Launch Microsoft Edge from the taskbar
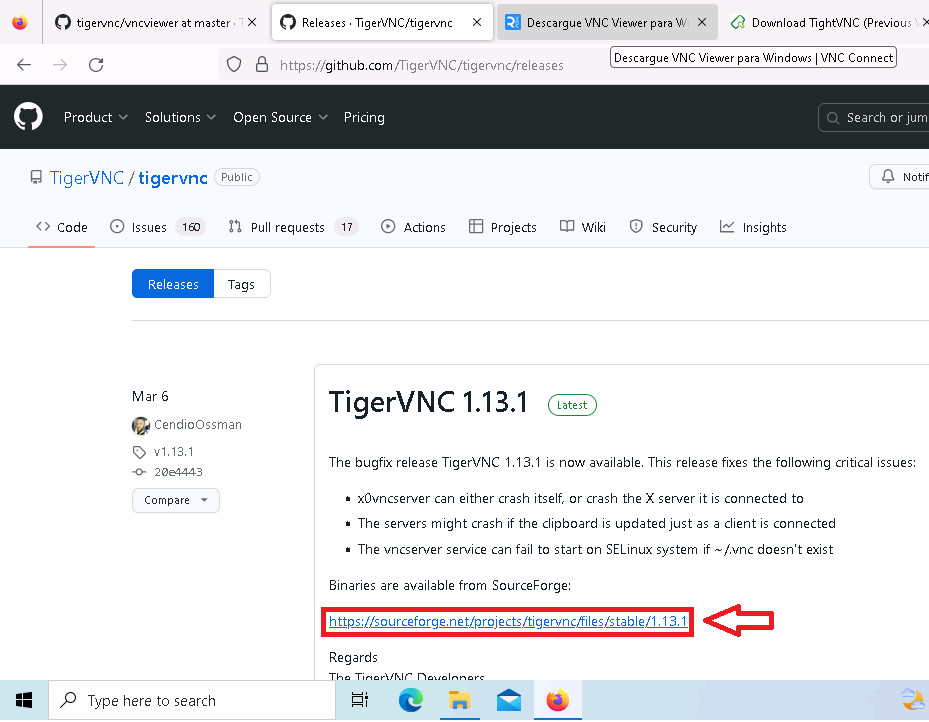This screenshot has width=929, height=722. click(411, 701)
